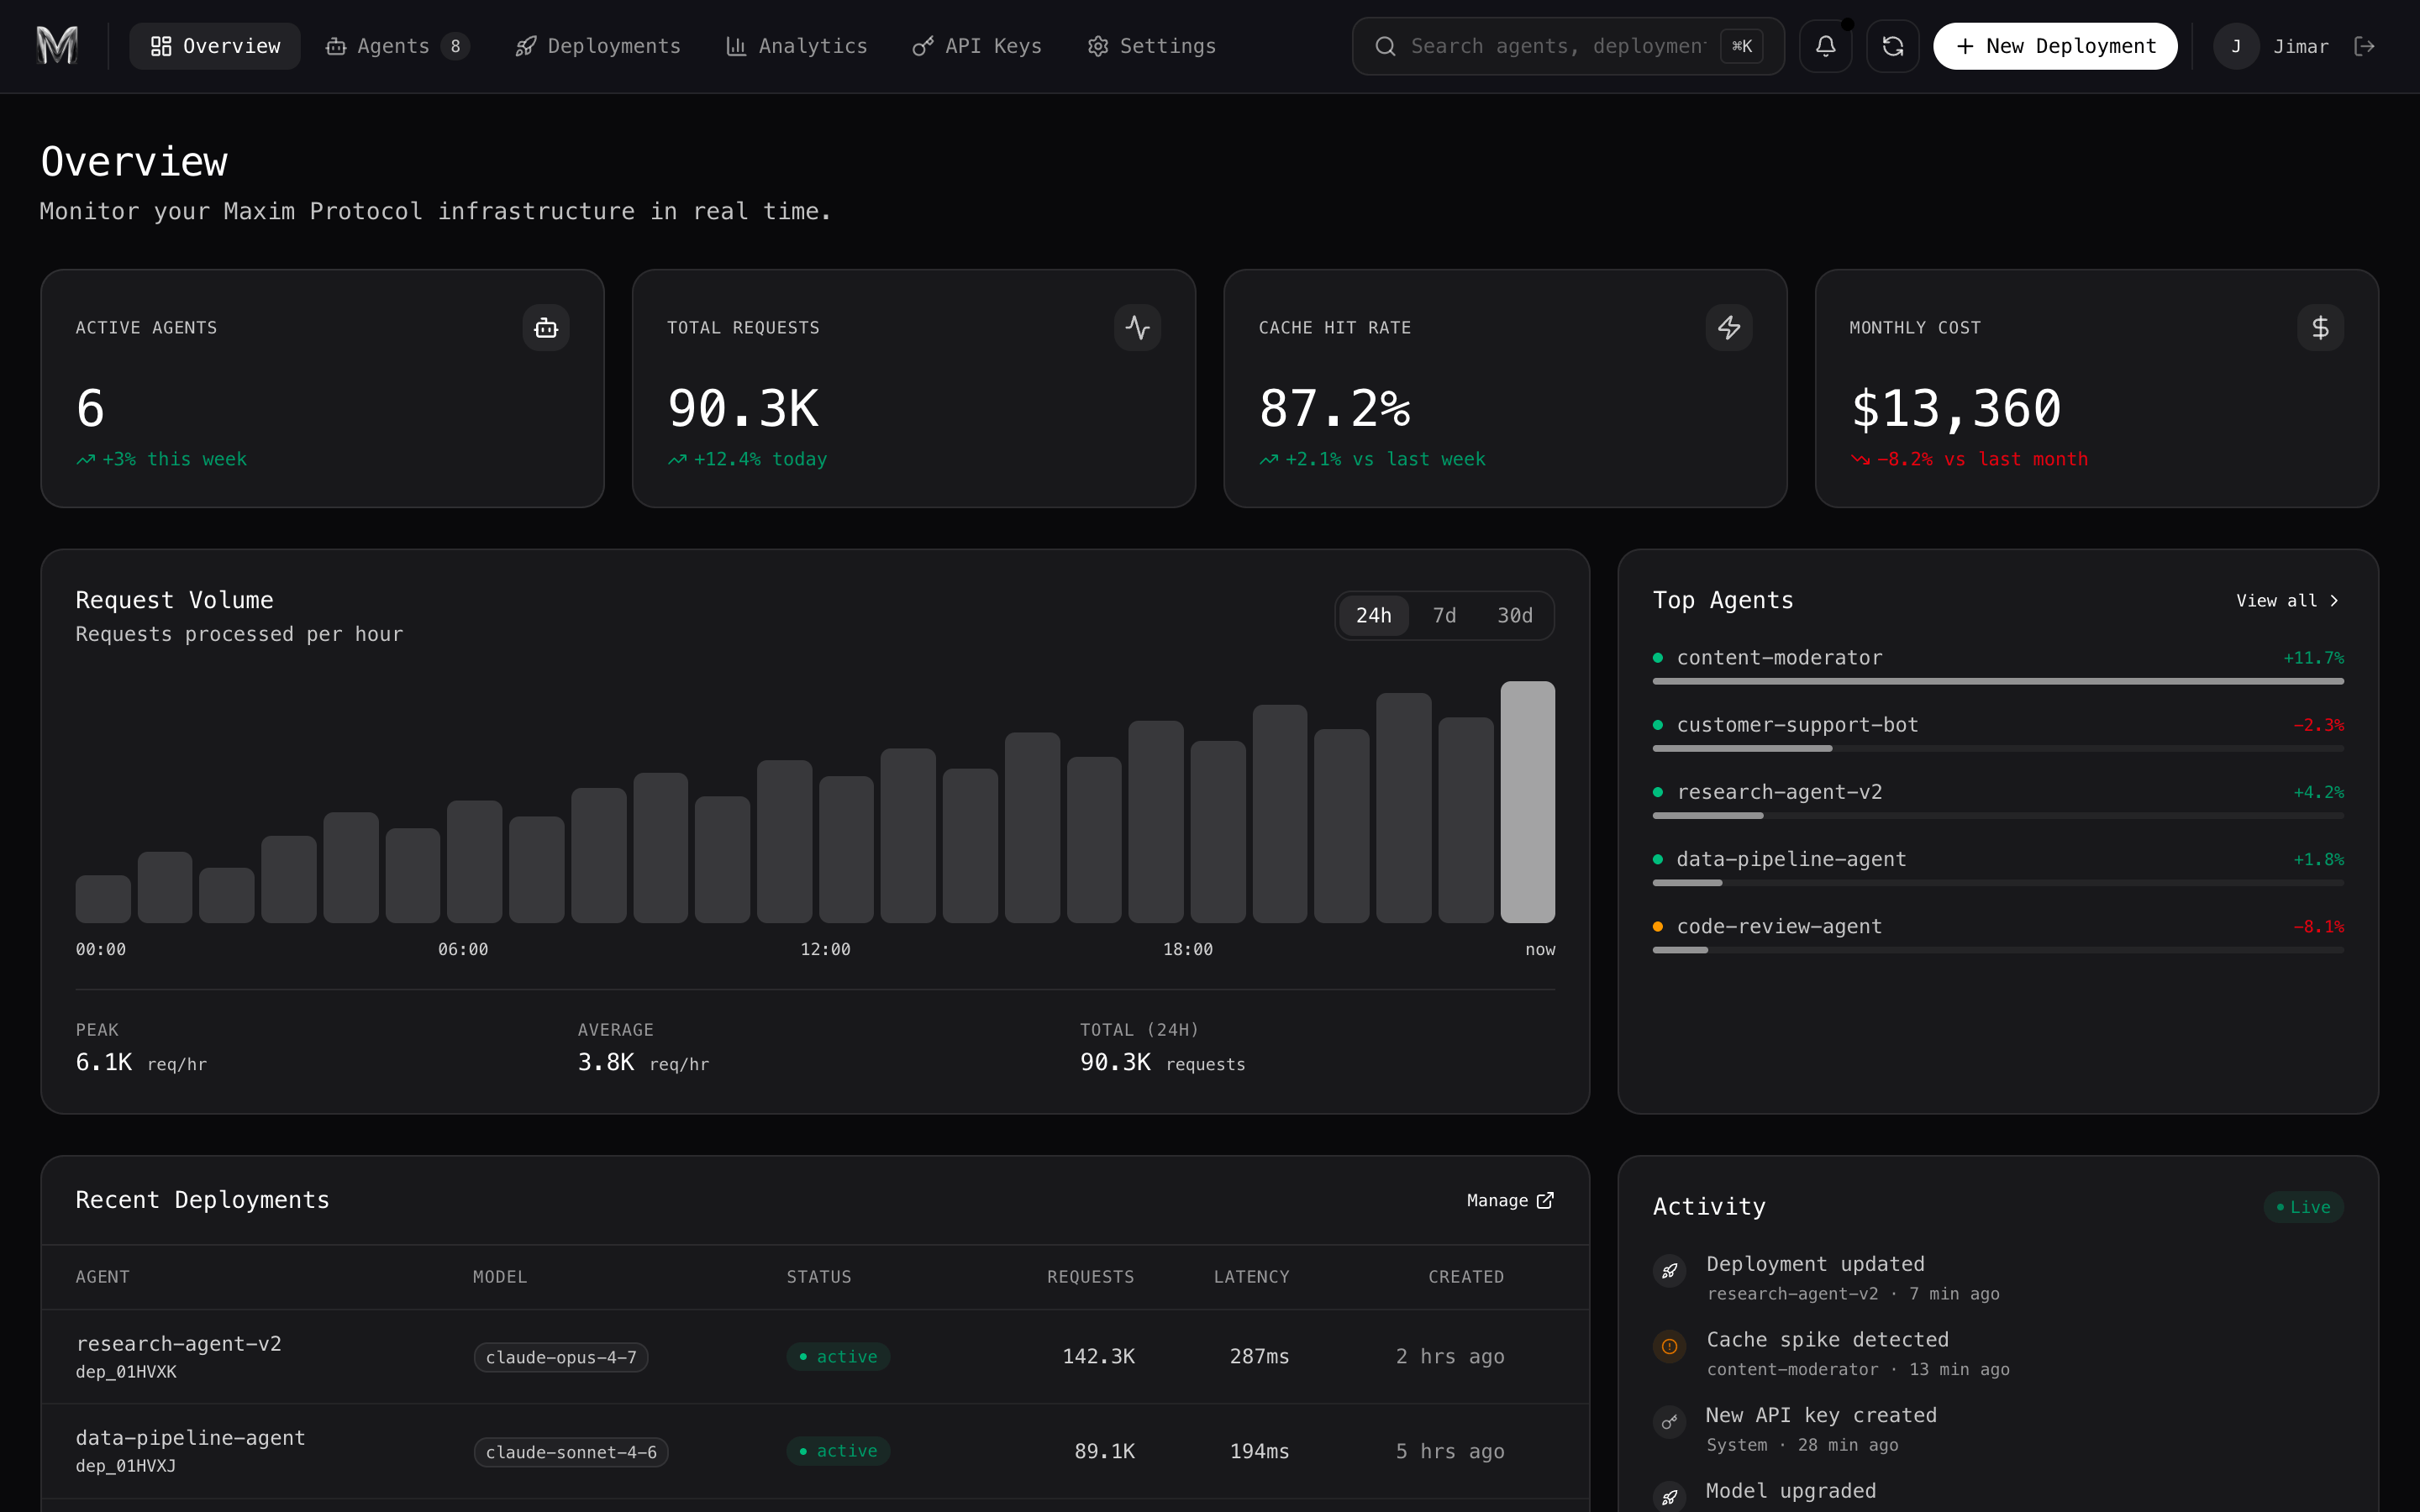Click green status dot of content-moderator
The image size is (2420, 1512).
pos(1658,657)
